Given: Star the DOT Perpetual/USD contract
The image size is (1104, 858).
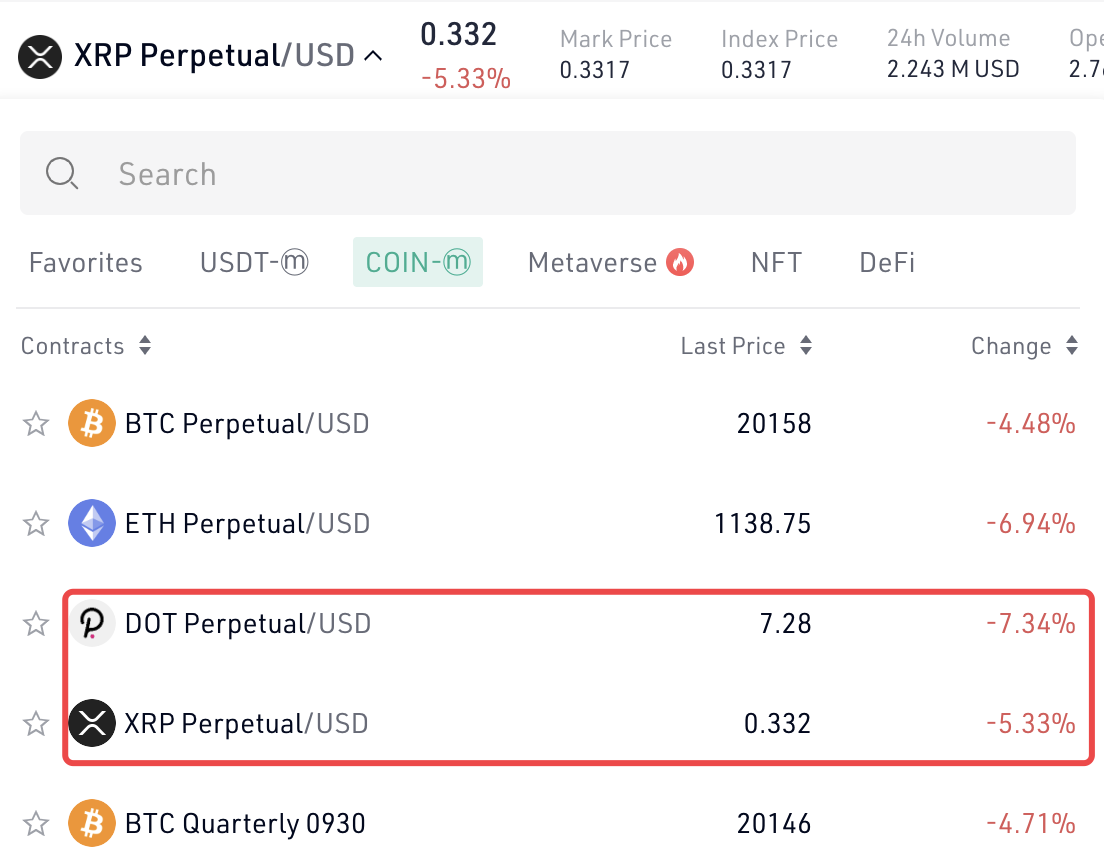Looking at the screenshot, I should pyautogui.click(x=36, y=624).
